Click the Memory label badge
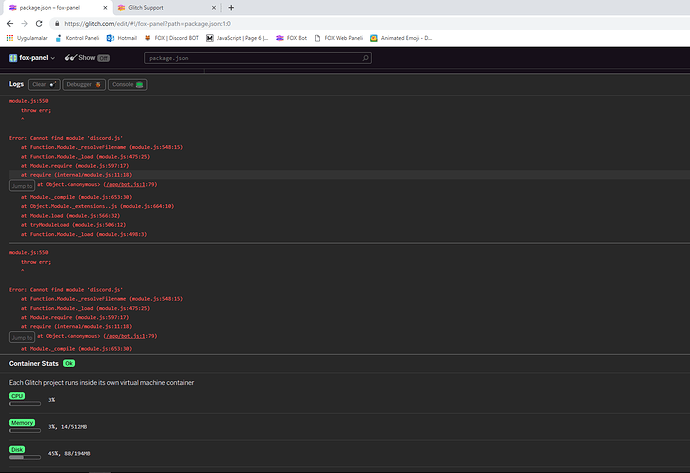Image resolution: width=690 pixels, height=473 pixels. [x=22, y=423]
